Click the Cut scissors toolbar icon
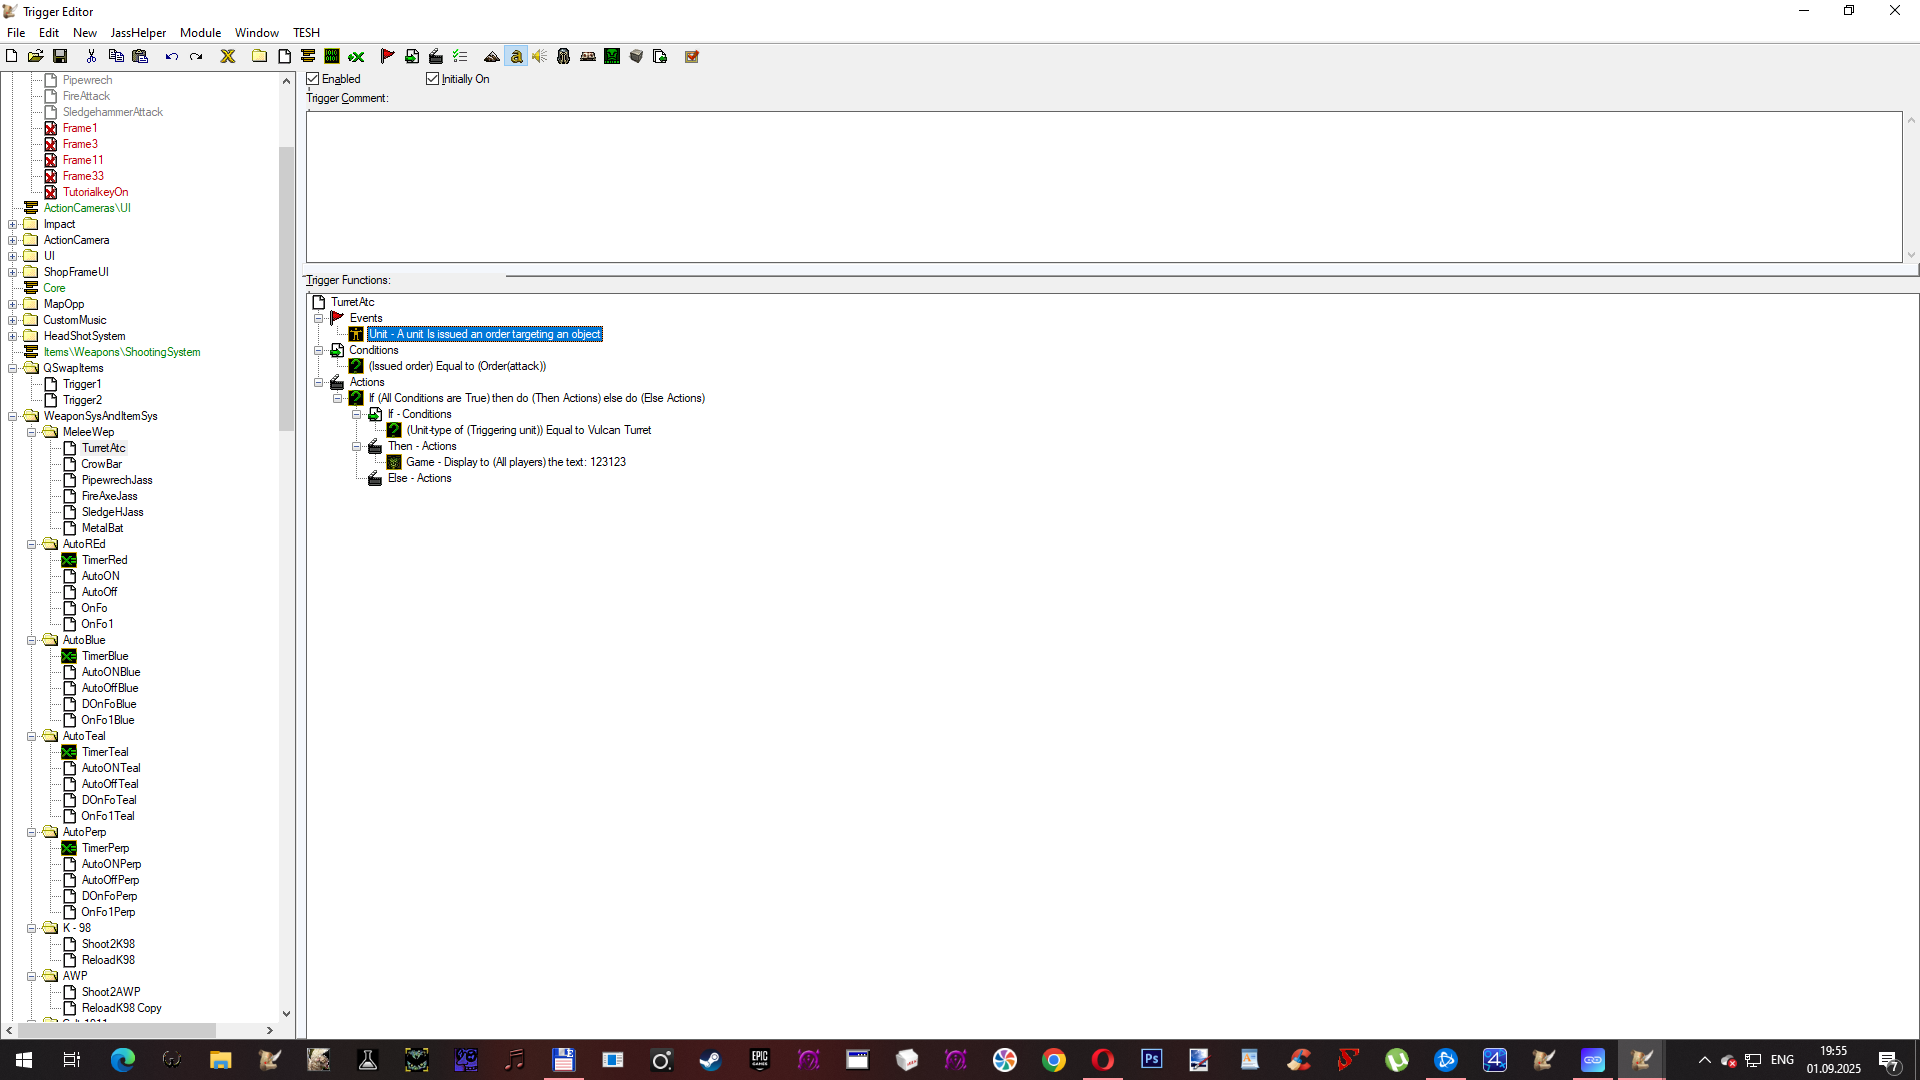The height and width of the screenshot is (1080, 1920). click(x=91, y=57)
